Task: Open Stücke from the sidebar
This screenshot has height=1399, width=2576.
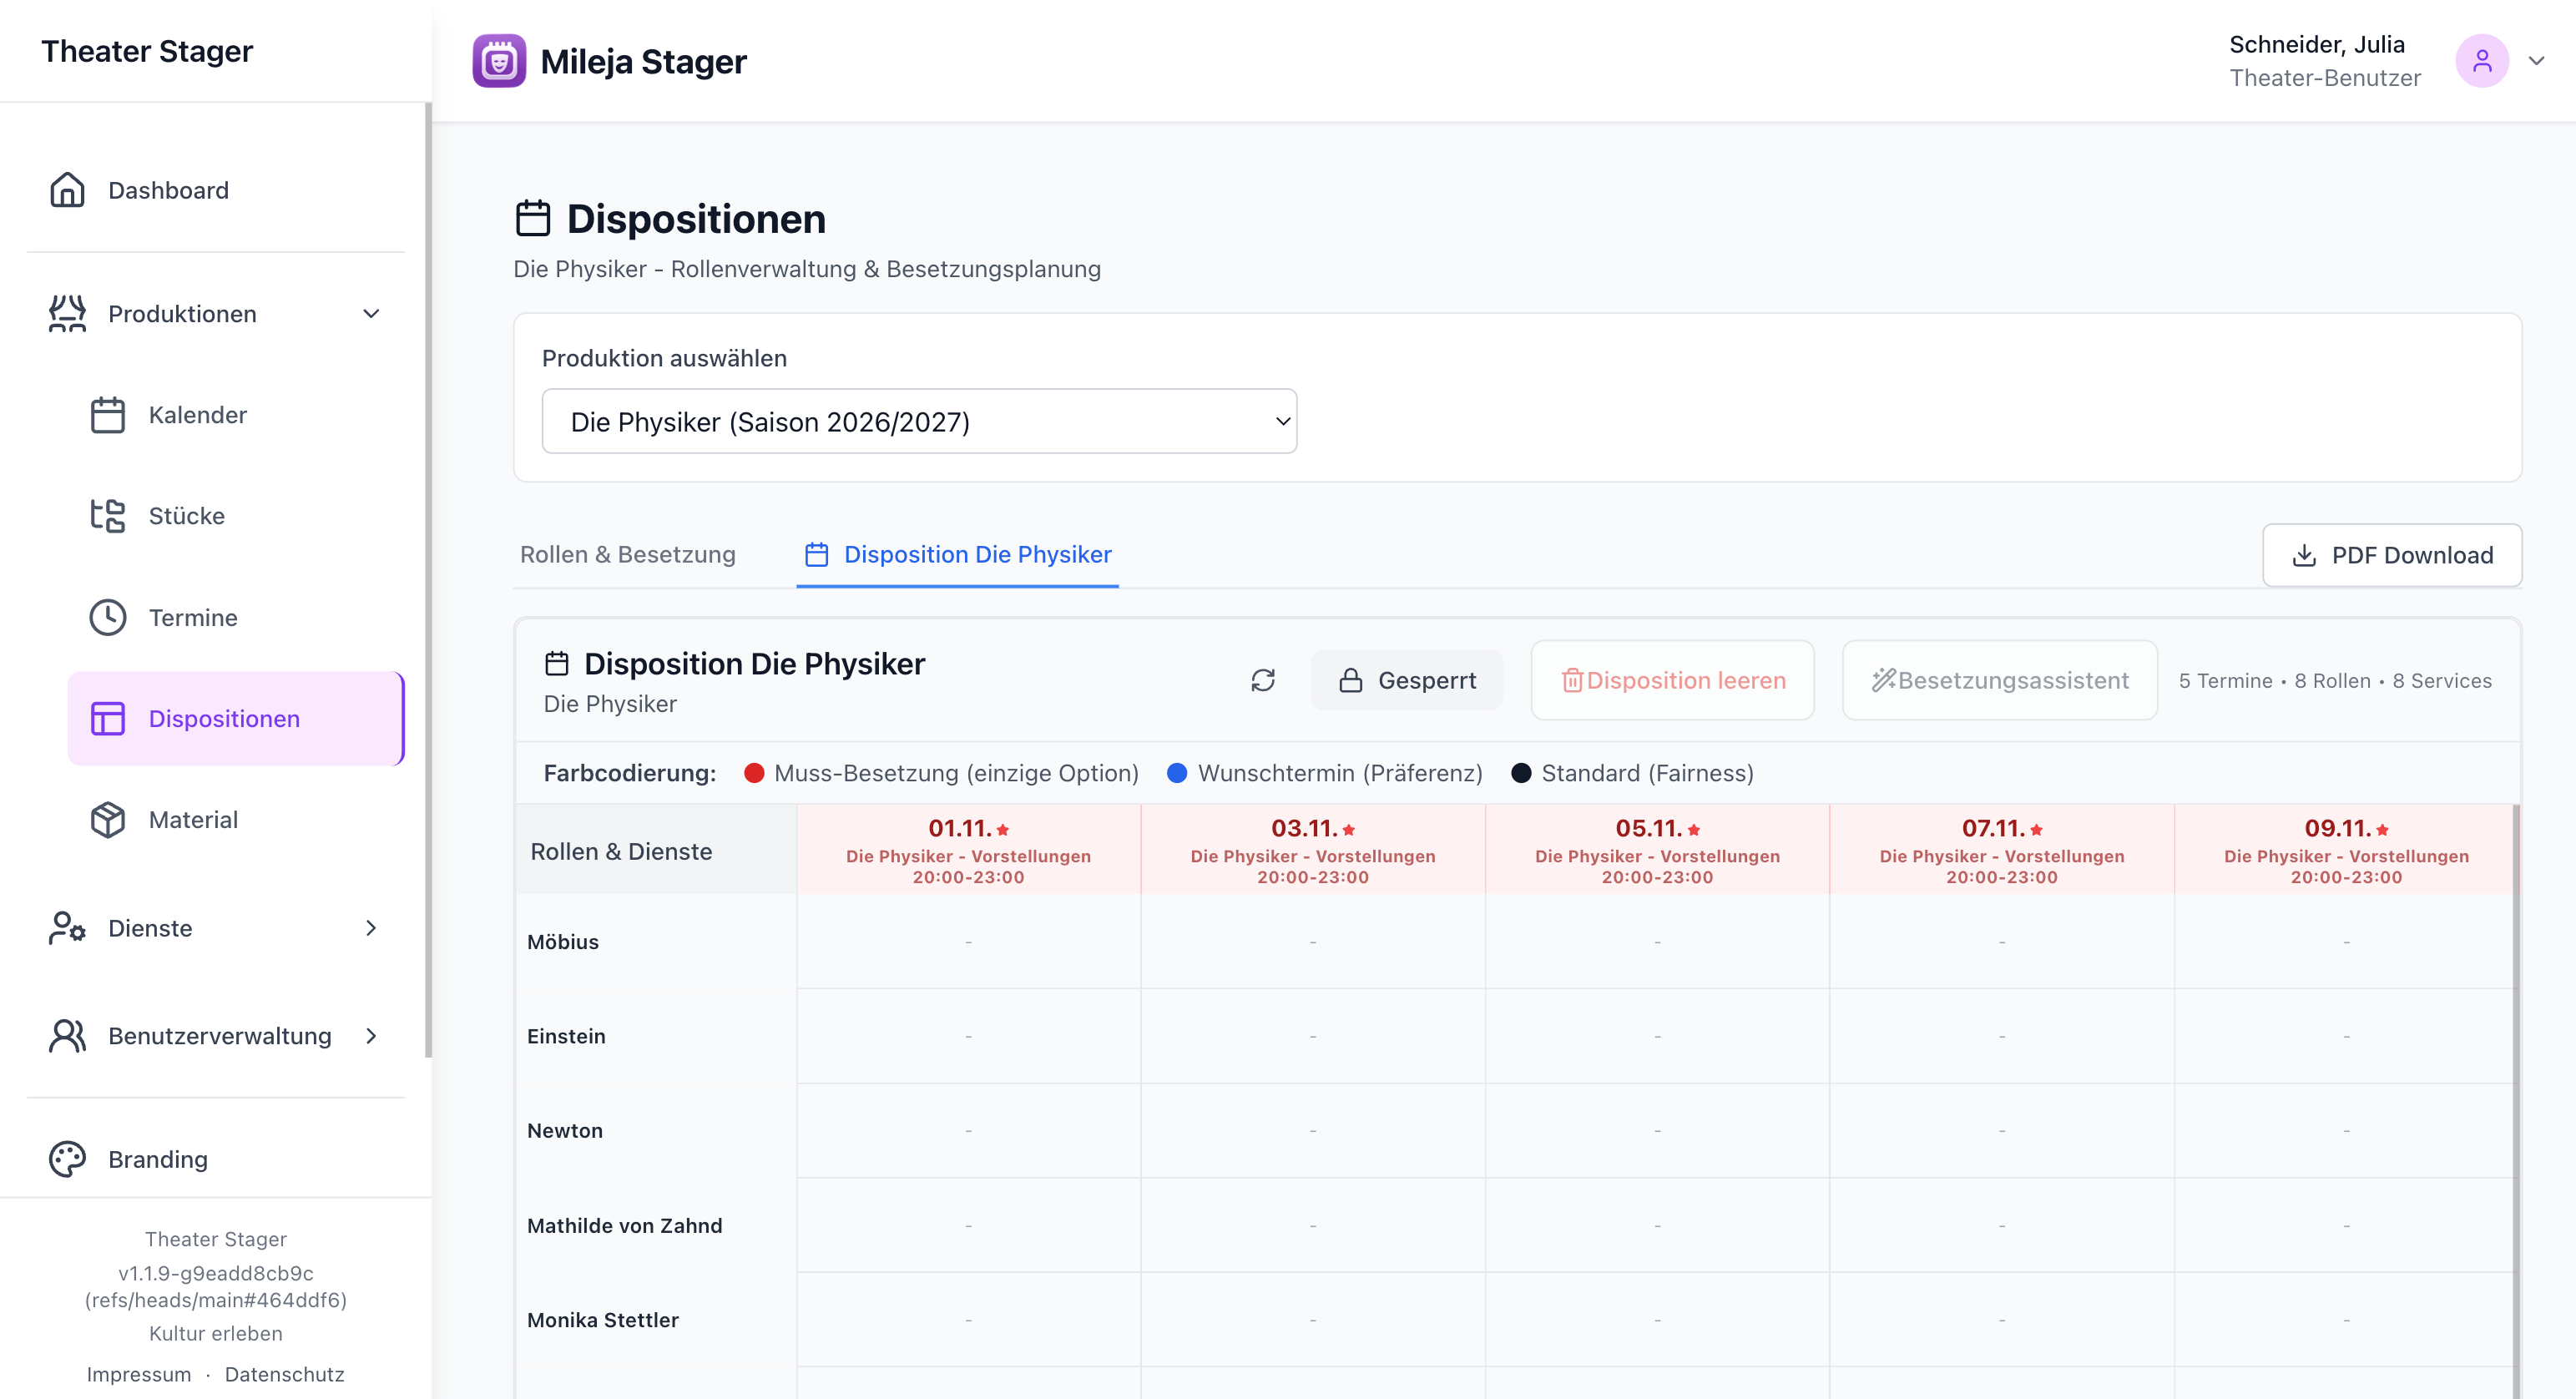Action: click(186, 516)
